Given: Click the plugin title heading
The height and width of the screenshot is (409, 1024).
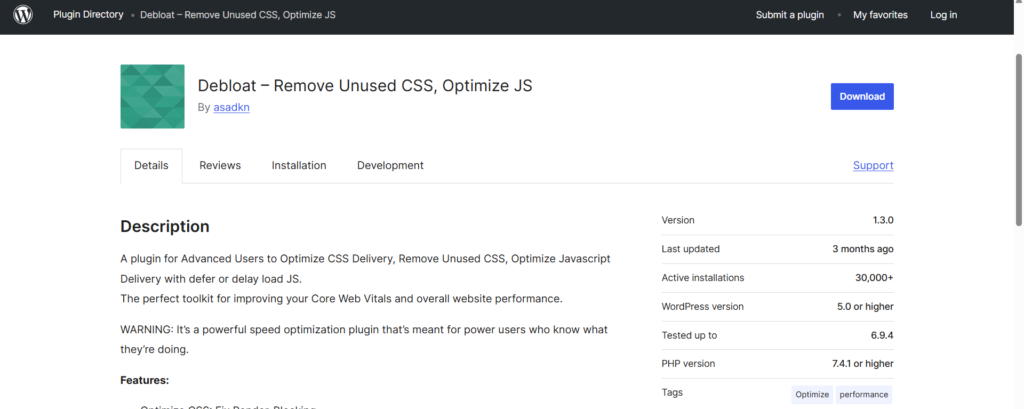Looking at the screenshot, I should click(x=365, y=86).
